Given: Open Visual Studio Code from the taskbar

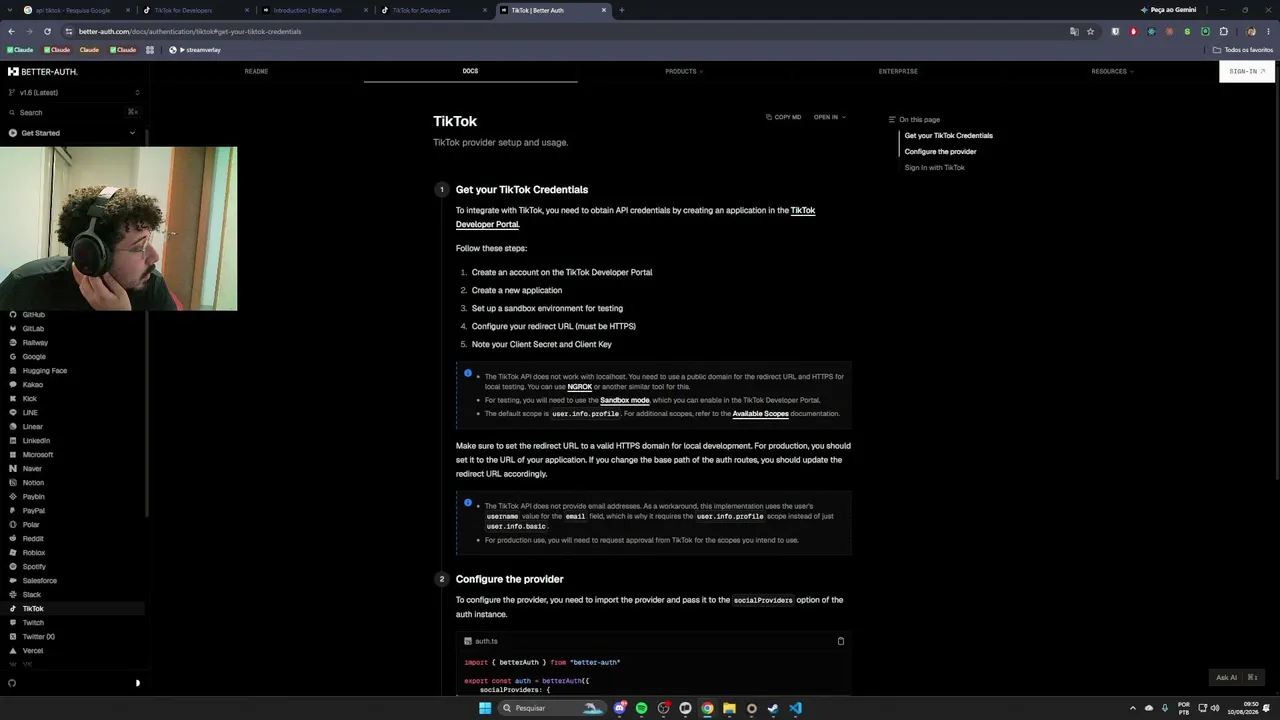Looking at the screenshot, I should tap(795, 708).
